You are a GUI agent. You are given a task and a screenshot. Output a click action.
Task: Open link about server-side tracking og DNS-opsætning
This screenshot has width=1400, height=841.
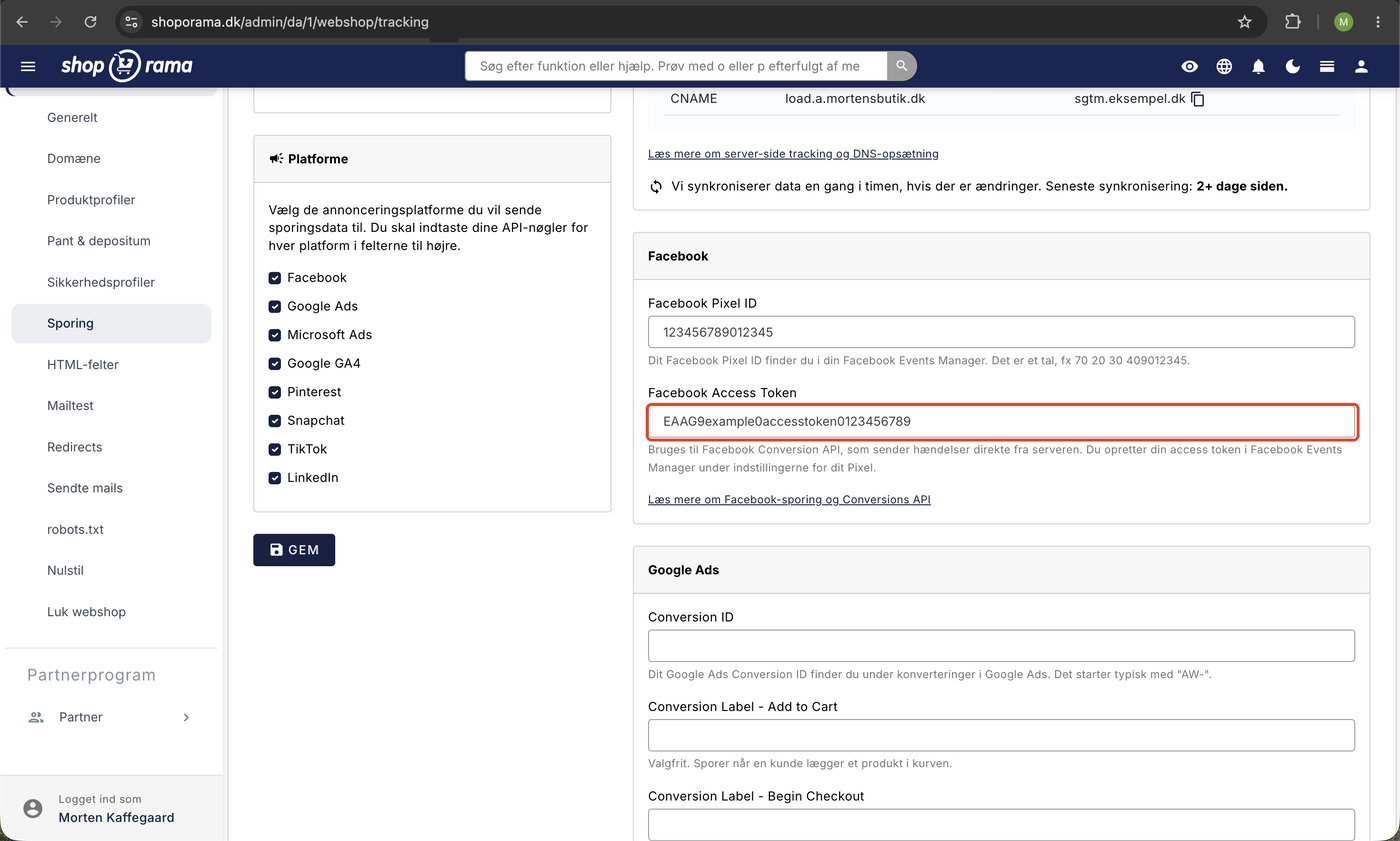(793, 154)
